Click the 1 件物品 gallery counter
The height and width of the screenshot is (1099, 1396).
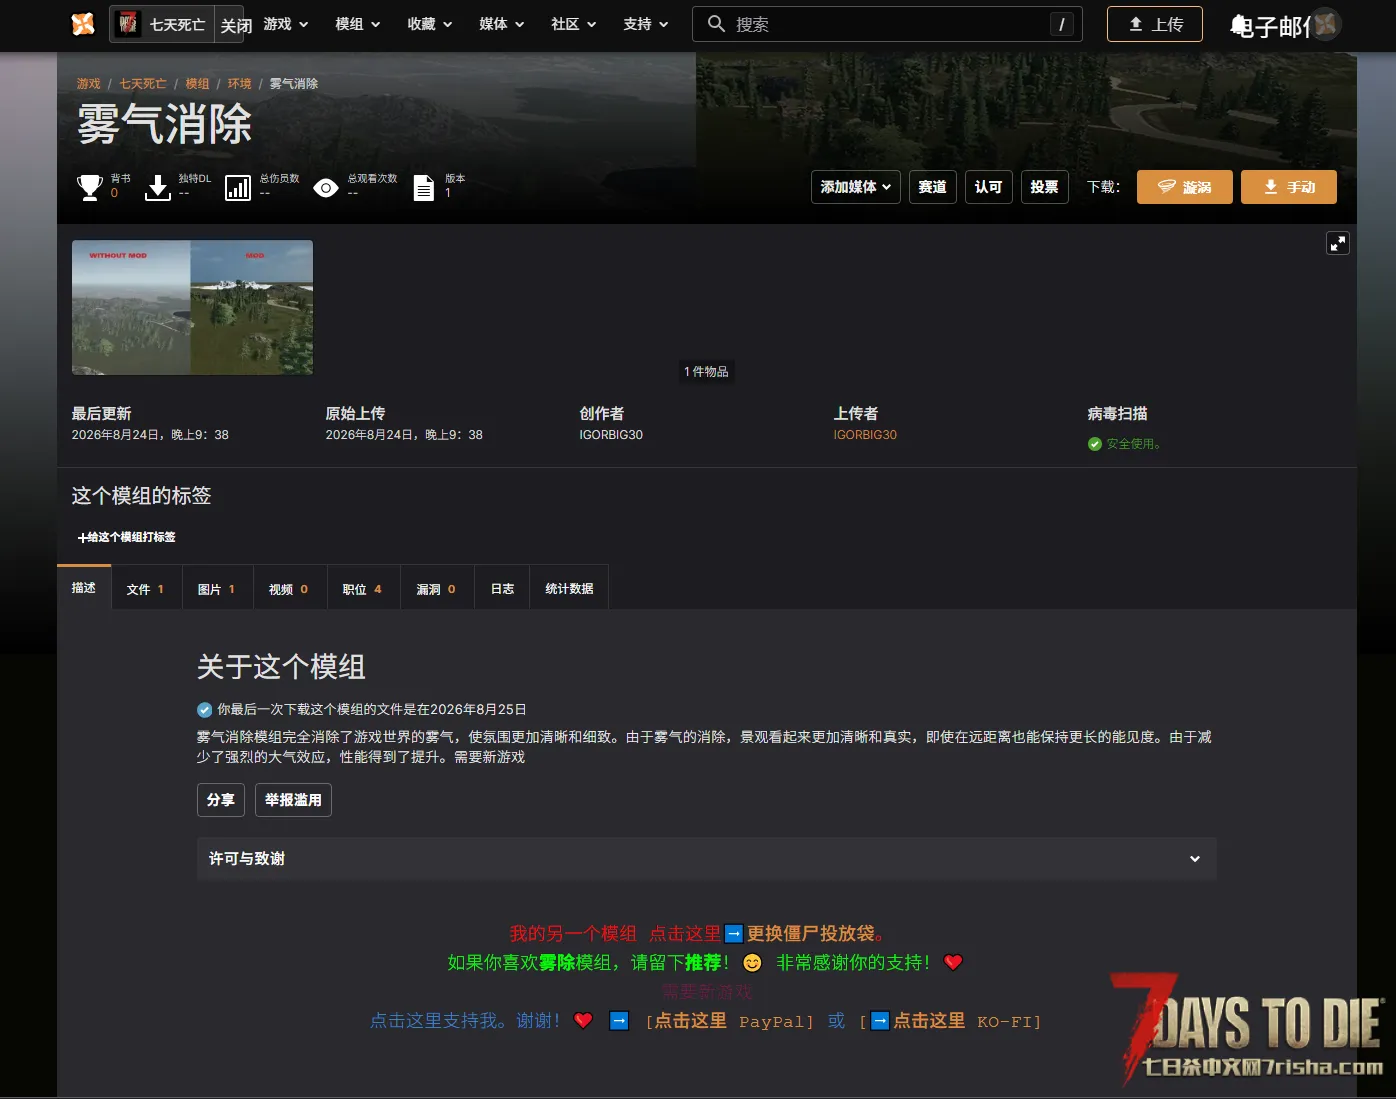pos(706,372)
